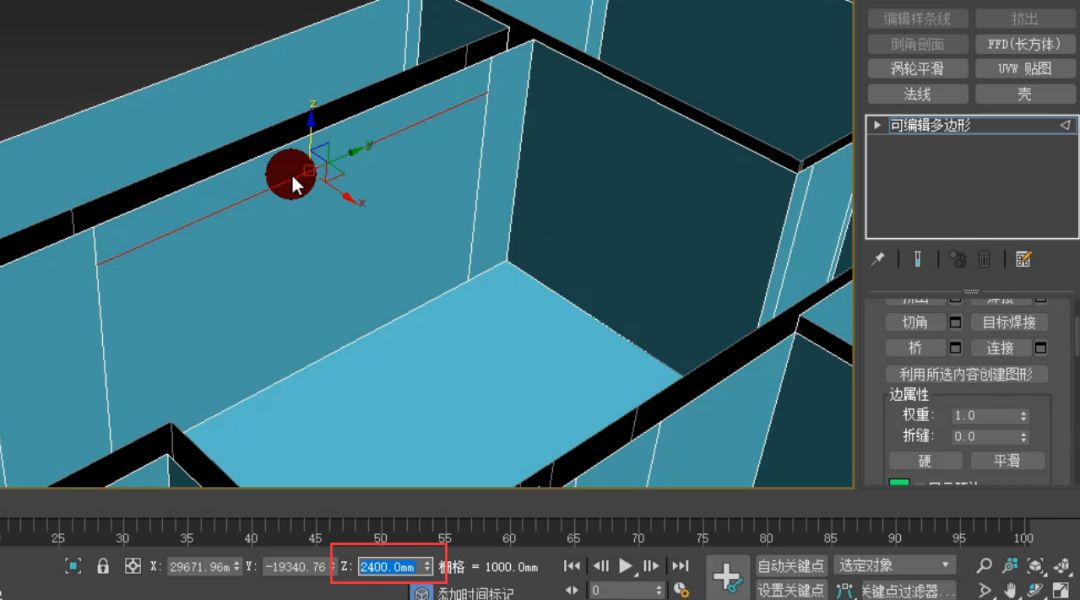This screenshot has width=1080, height=600.
Task: Select the Pan View hand tool
Action: click(1010, 590)
